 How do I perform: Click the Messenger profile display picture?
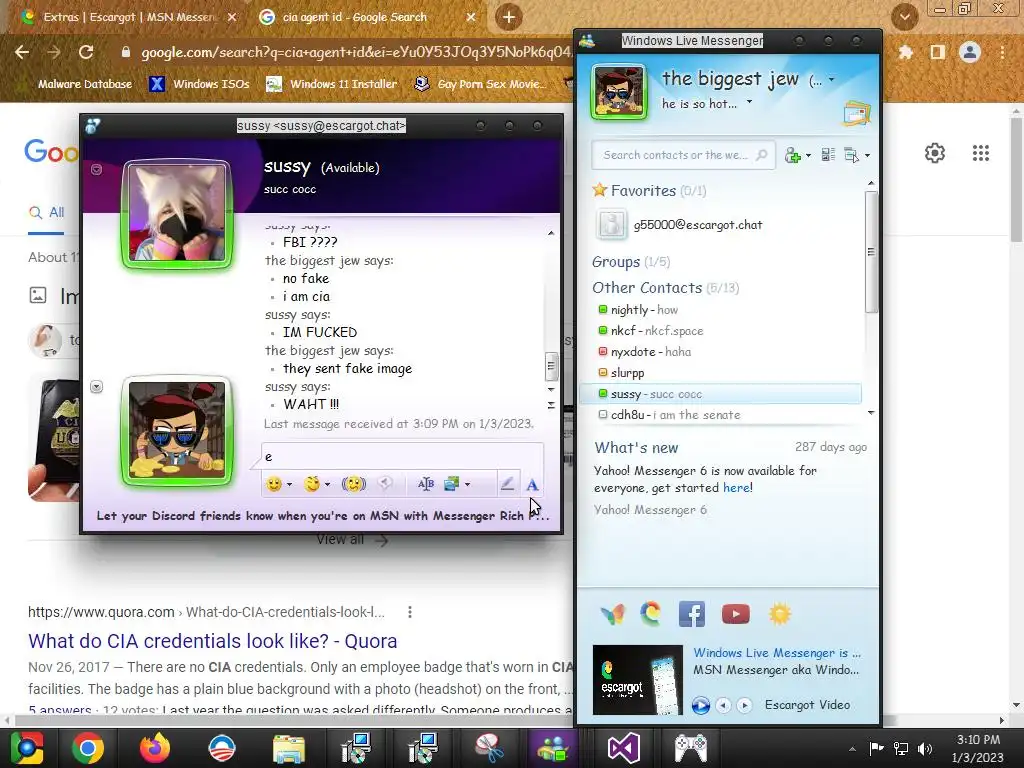(618, 92)
